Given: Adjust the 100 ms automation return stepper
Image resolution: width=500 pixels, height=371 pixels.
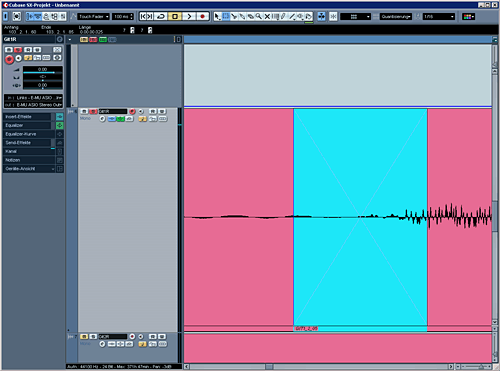Looking at the screenshot, I should point(131,16).
